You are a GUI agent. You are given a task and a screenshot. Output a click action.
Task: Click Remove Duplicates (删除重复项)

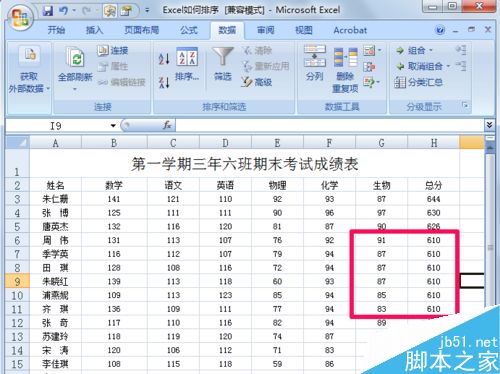pos(345,70)
